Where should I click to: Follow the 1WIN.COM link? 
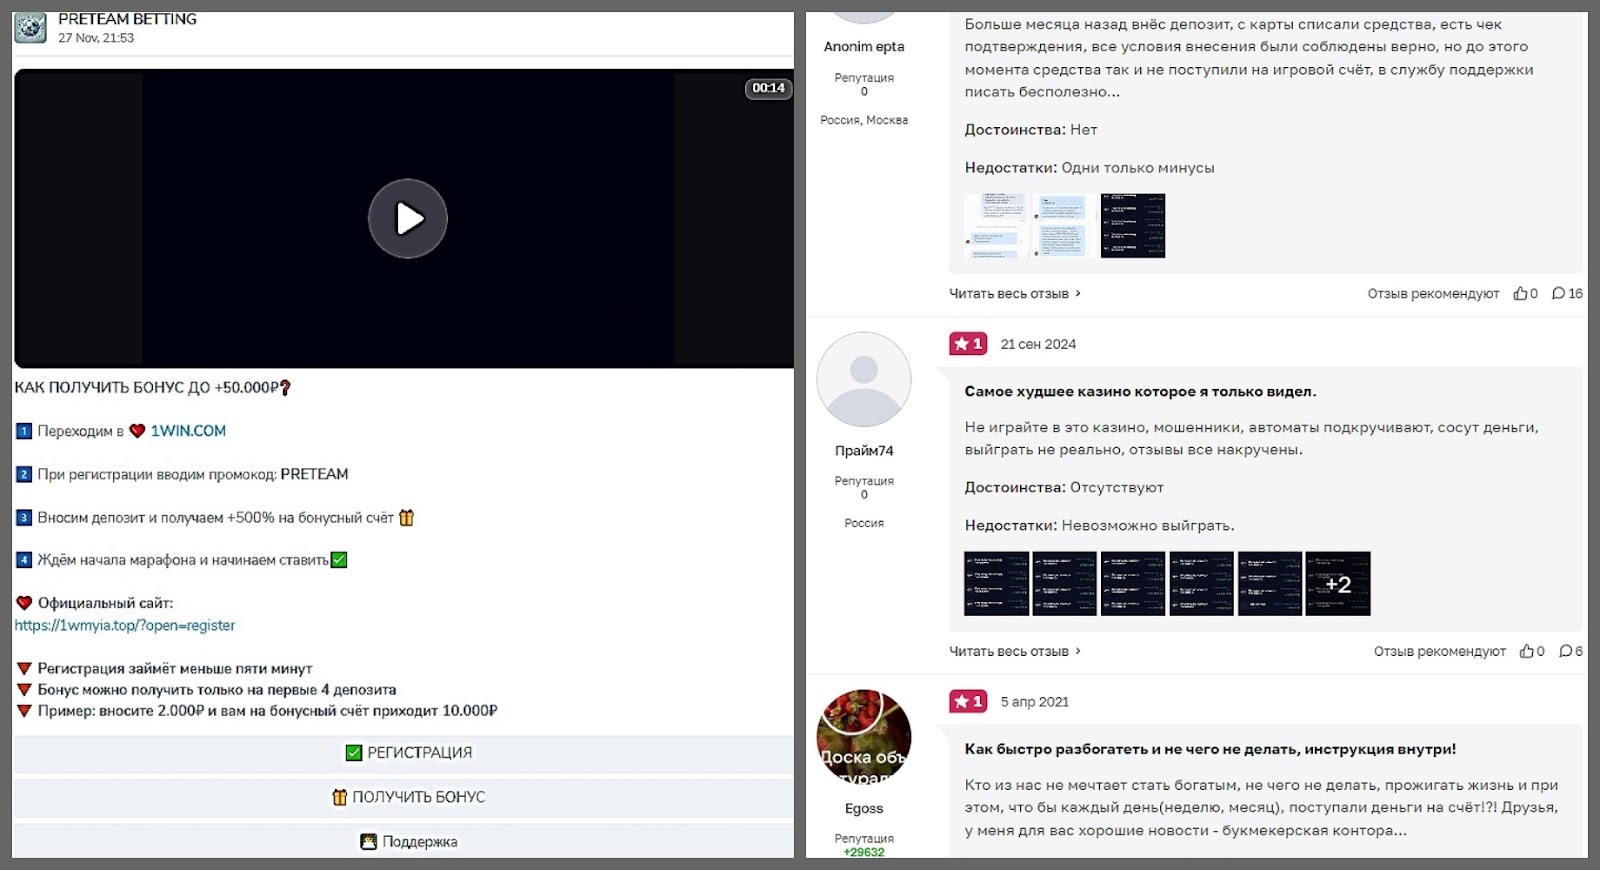click(x=188, y=431)
